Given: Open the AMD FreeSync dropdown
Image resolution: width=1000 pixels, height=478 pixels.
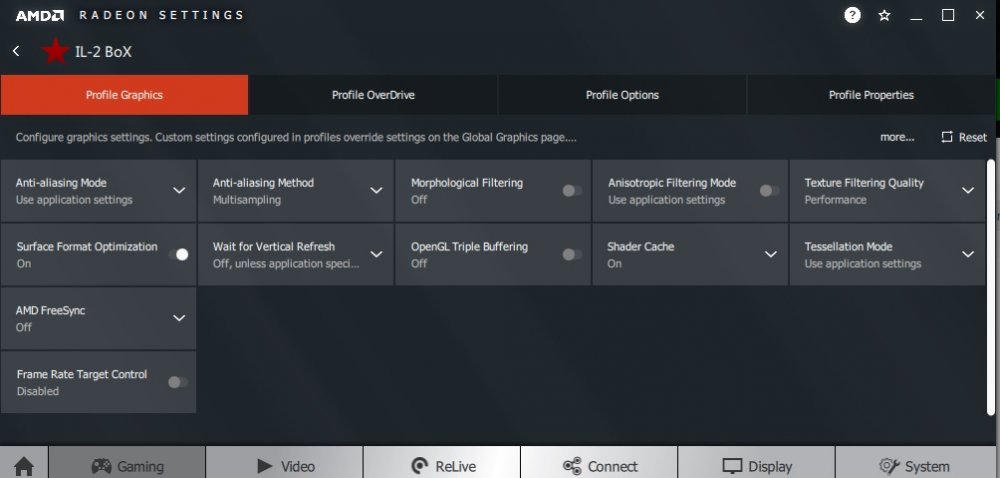Looking at the screenshot, I should click(179, 318).
